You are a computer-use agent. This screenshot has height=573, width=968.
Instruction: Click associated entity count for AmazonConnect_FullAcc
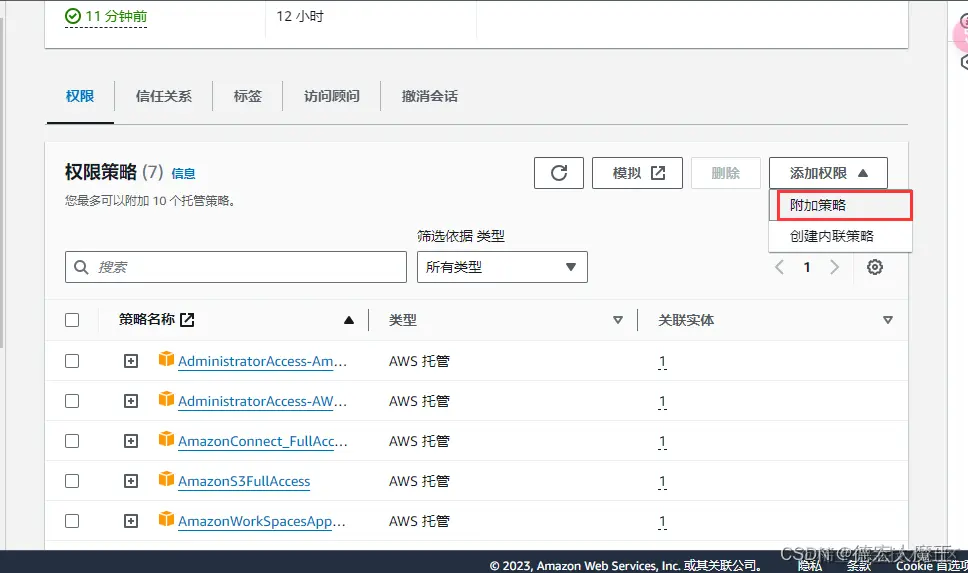(662, 441)
